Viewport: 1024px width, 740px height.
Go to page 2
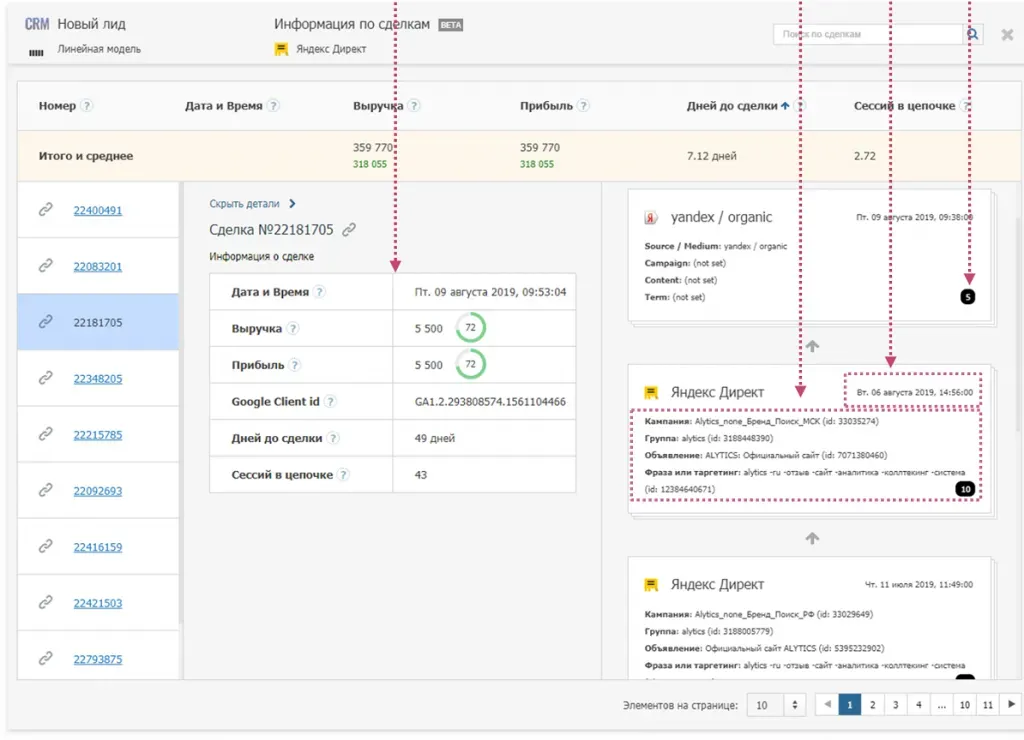[x=872, y=705]
